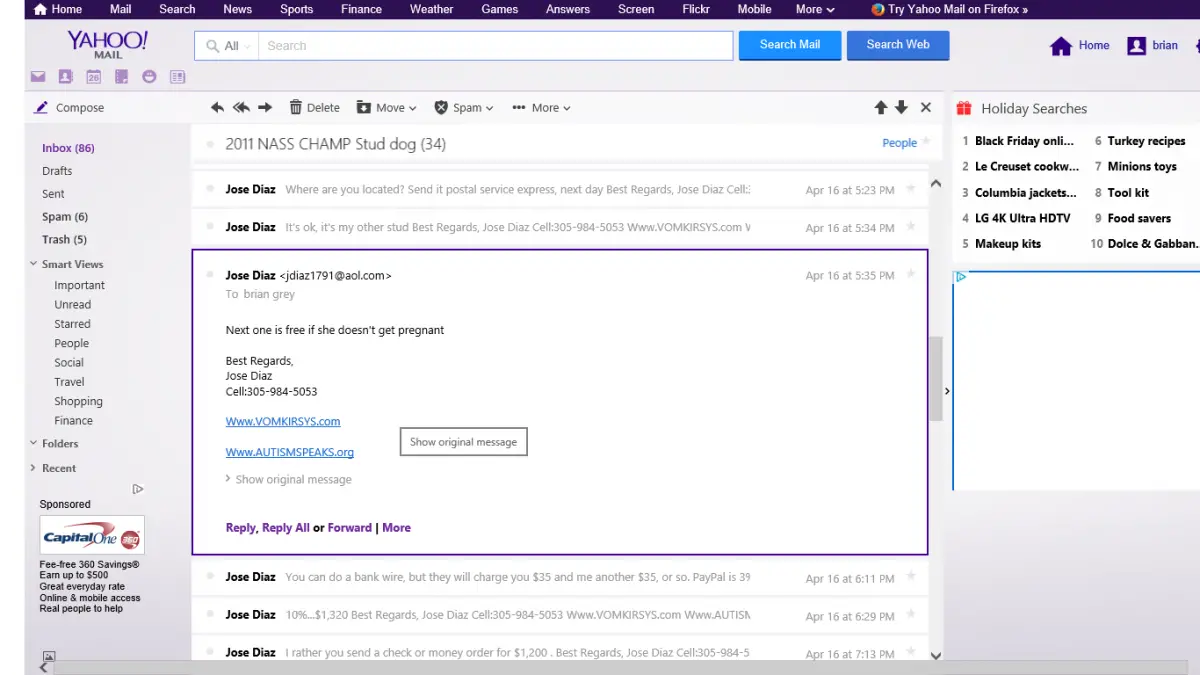1200x675 pixels.
Task: Click into the mail search field
Action: [495, 46]
